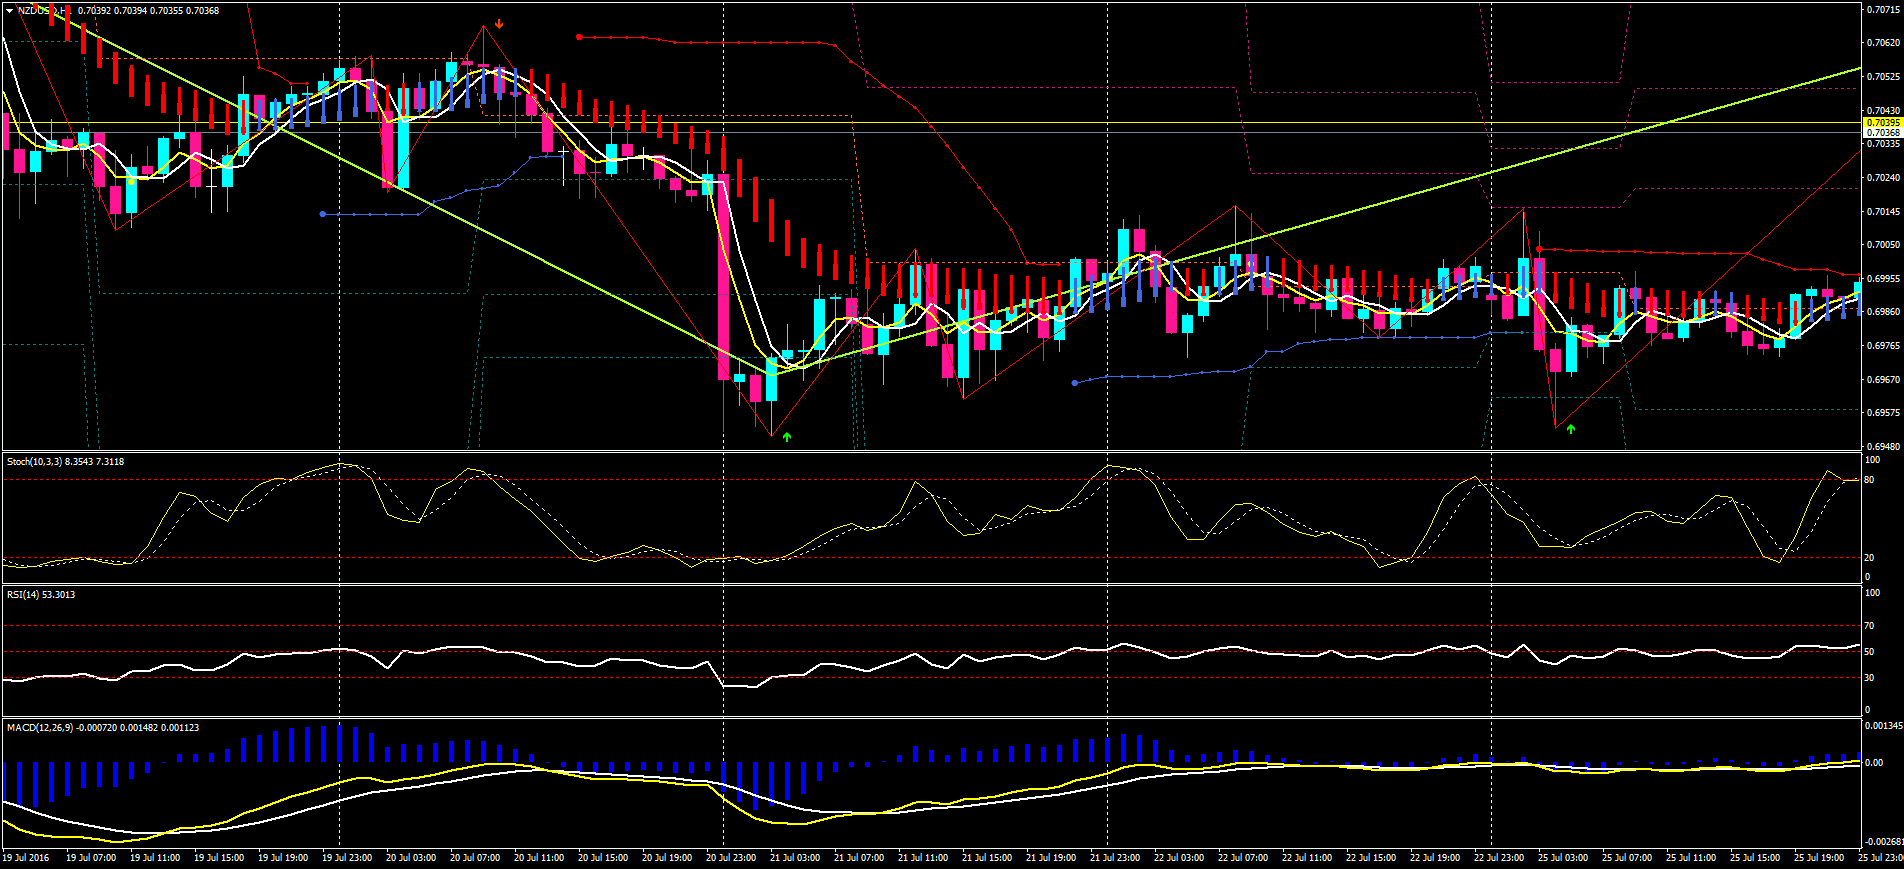Image resolution: width=1904 pixels, height=869 pixels.
Task: Click the blue dot near 21 Jul 23:00
Action: click(1075, 382)
